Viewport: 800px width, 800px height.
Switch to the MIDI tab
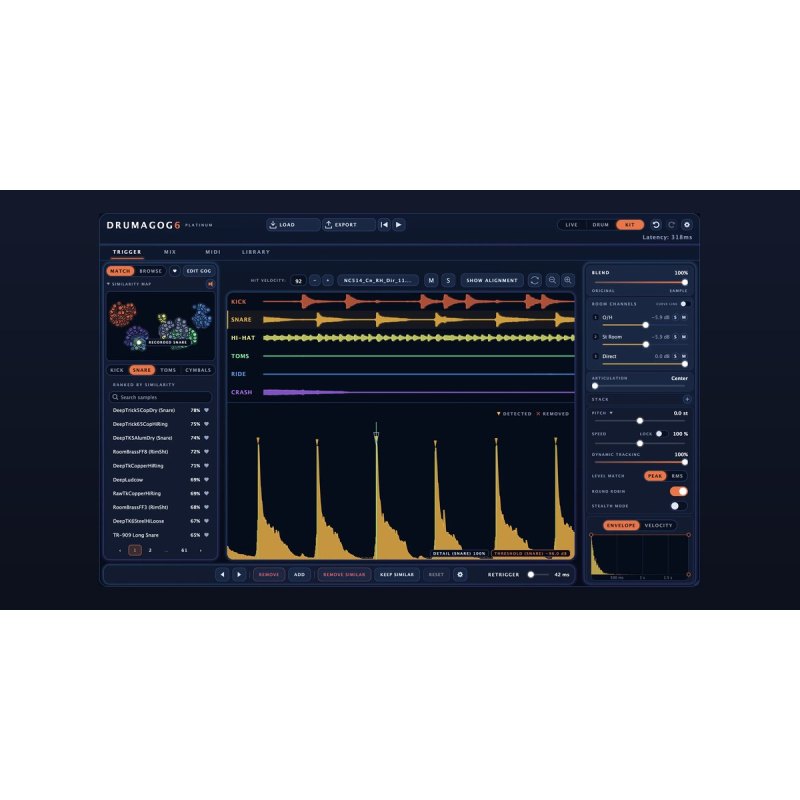click(x=213, y=252)
